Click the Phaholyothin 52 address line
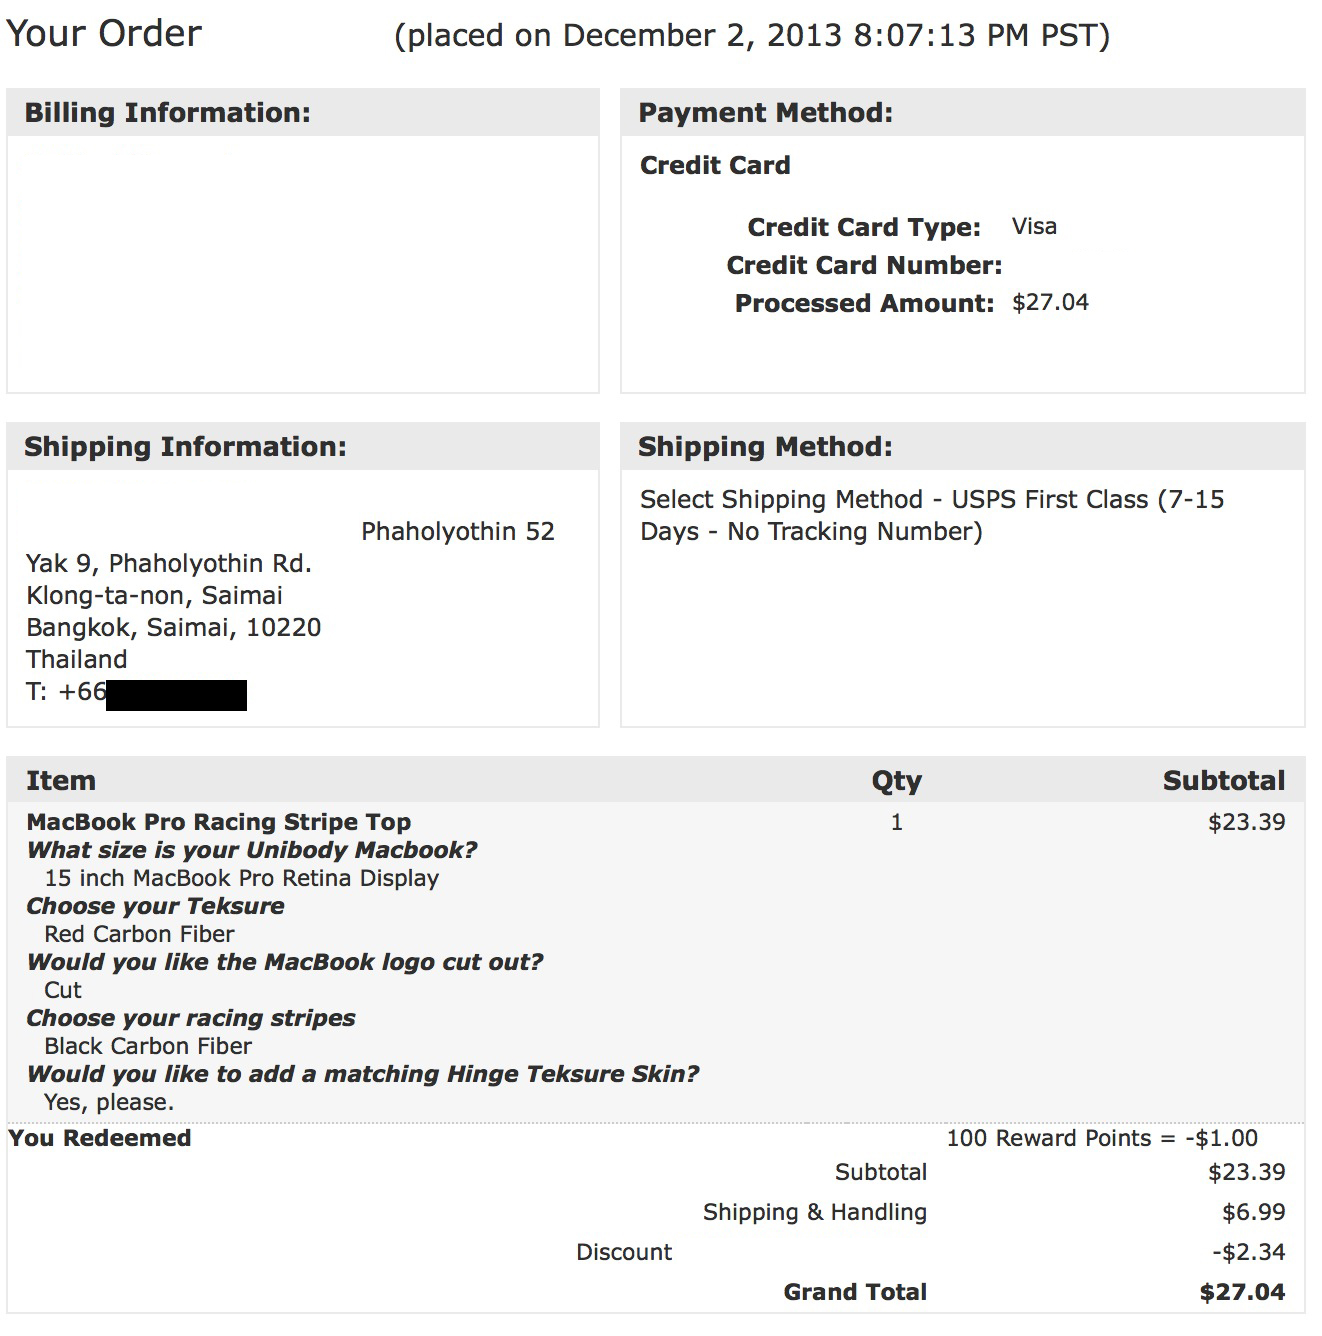This screenshot has width=1322, height=1336. (x=458, y=531)
